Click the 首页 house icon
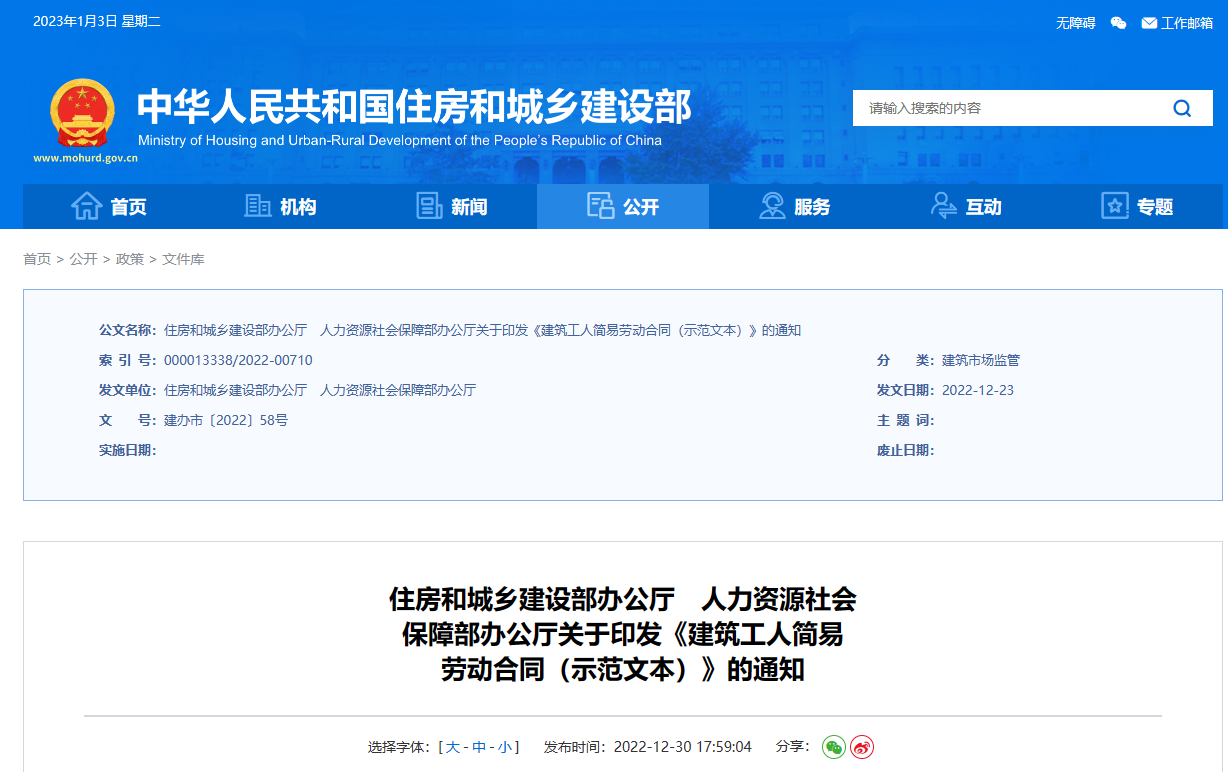 pos(87,206)
